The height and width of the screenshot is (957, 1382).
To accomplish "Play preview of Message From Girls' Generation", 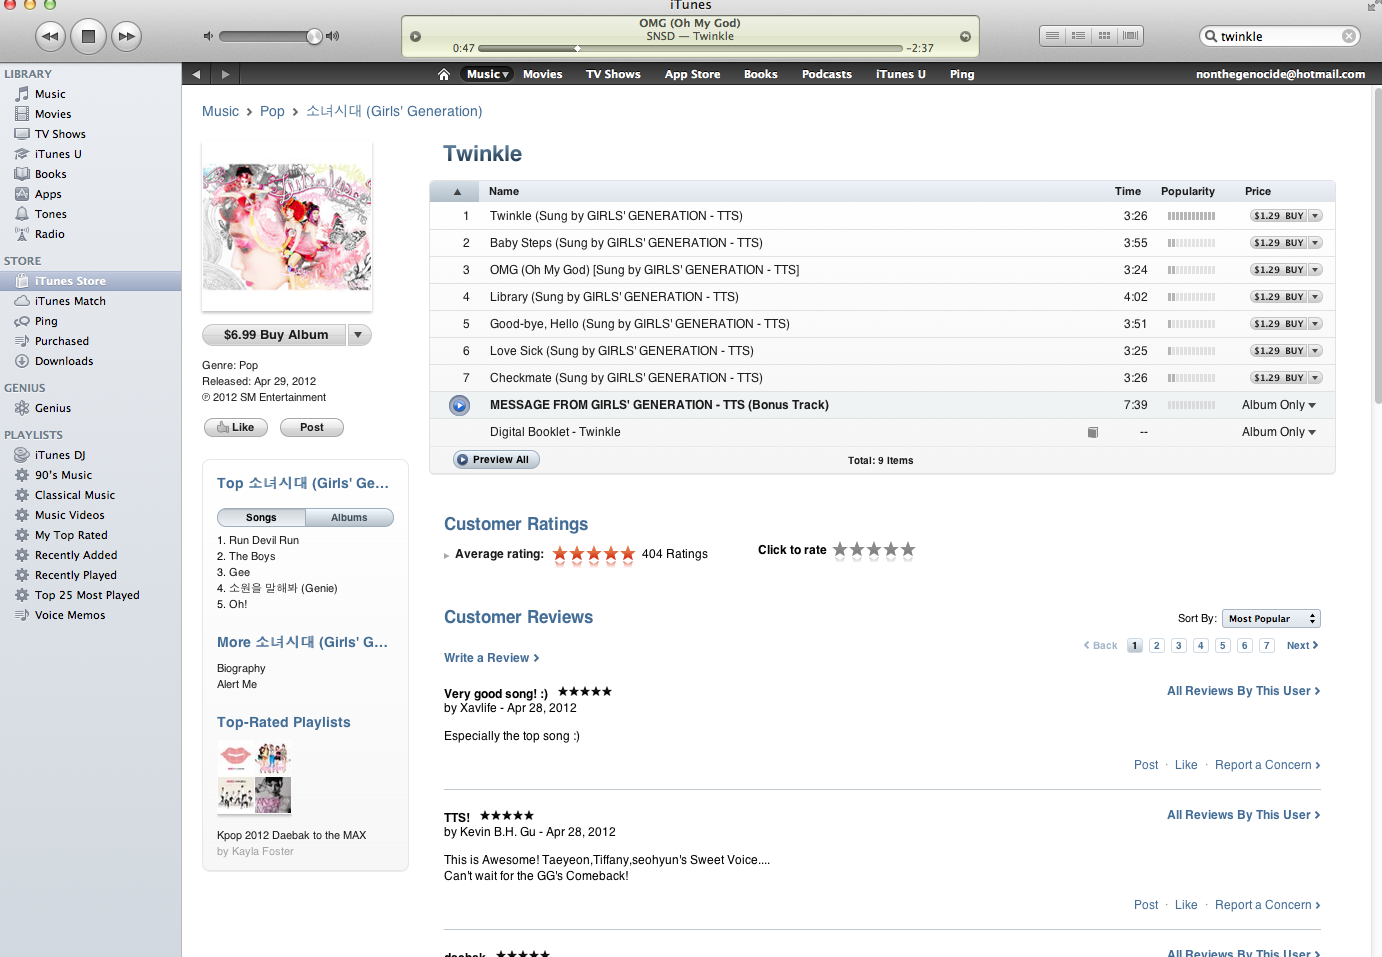I will (459, 405).
